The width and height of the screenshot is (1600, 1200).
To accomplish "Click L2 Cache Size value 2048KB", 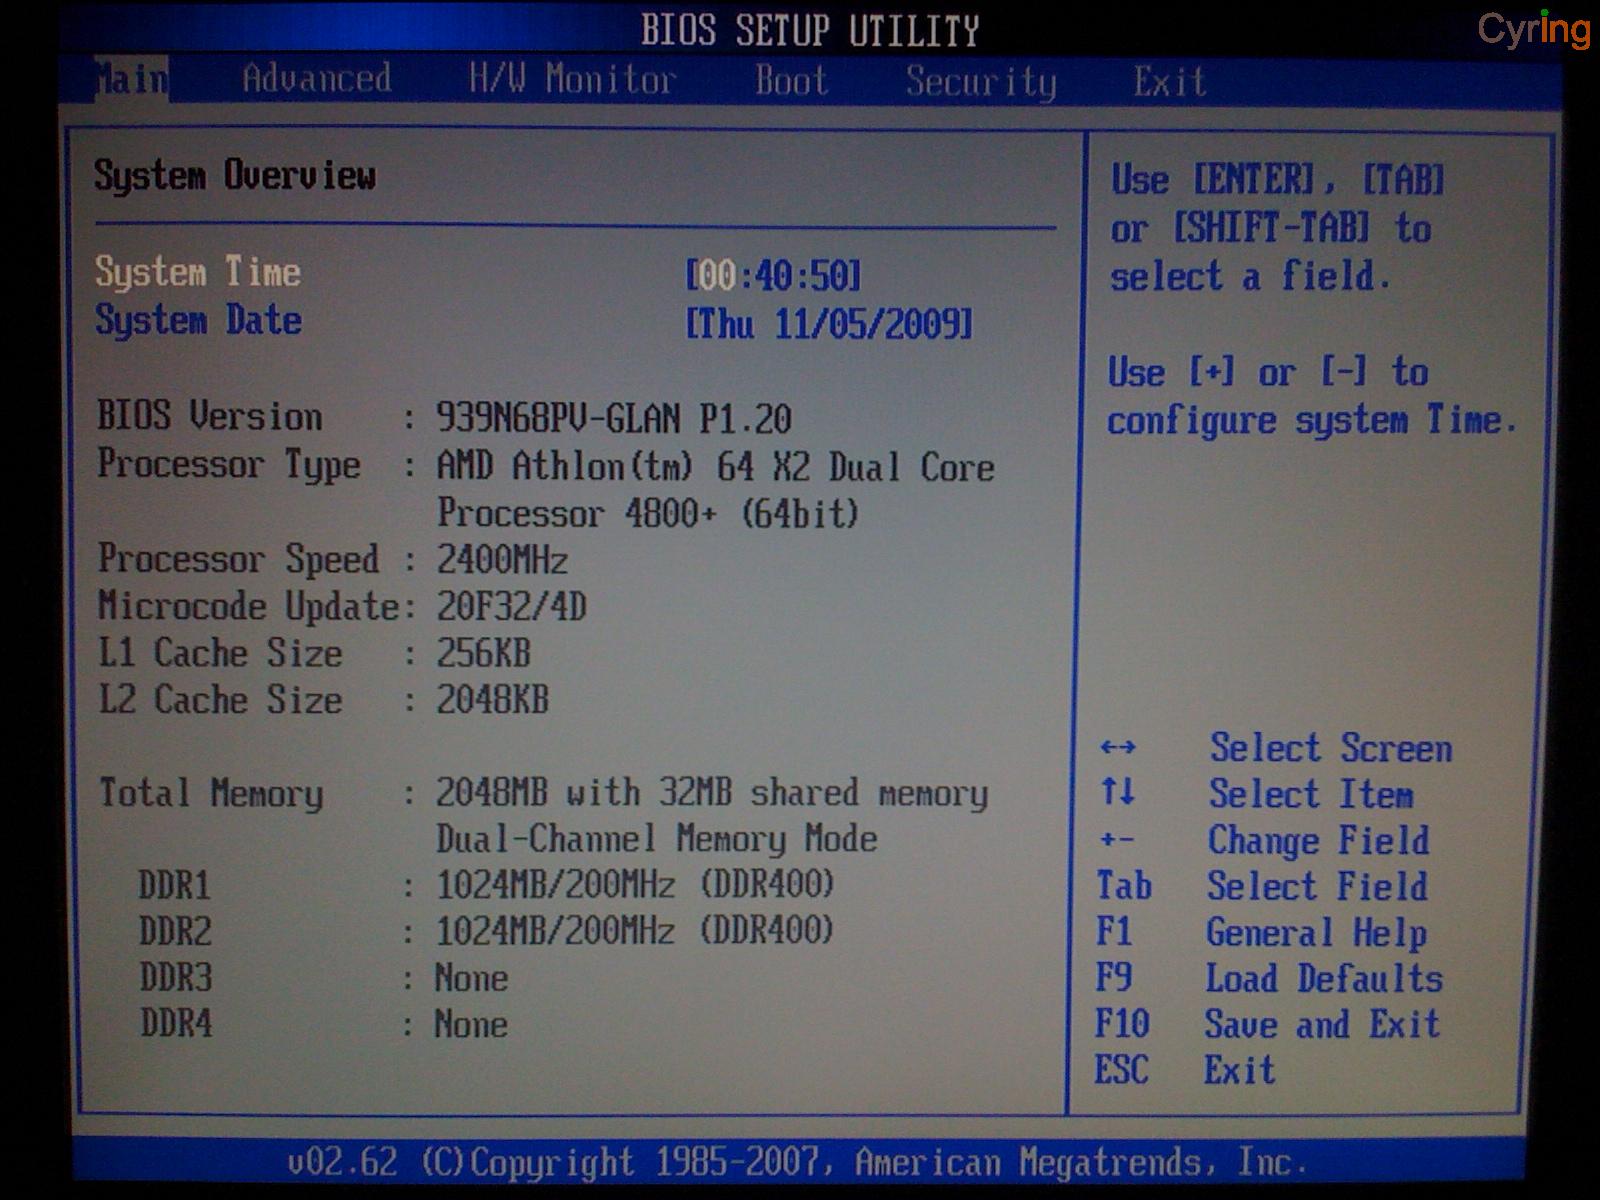I will (492, 700).
